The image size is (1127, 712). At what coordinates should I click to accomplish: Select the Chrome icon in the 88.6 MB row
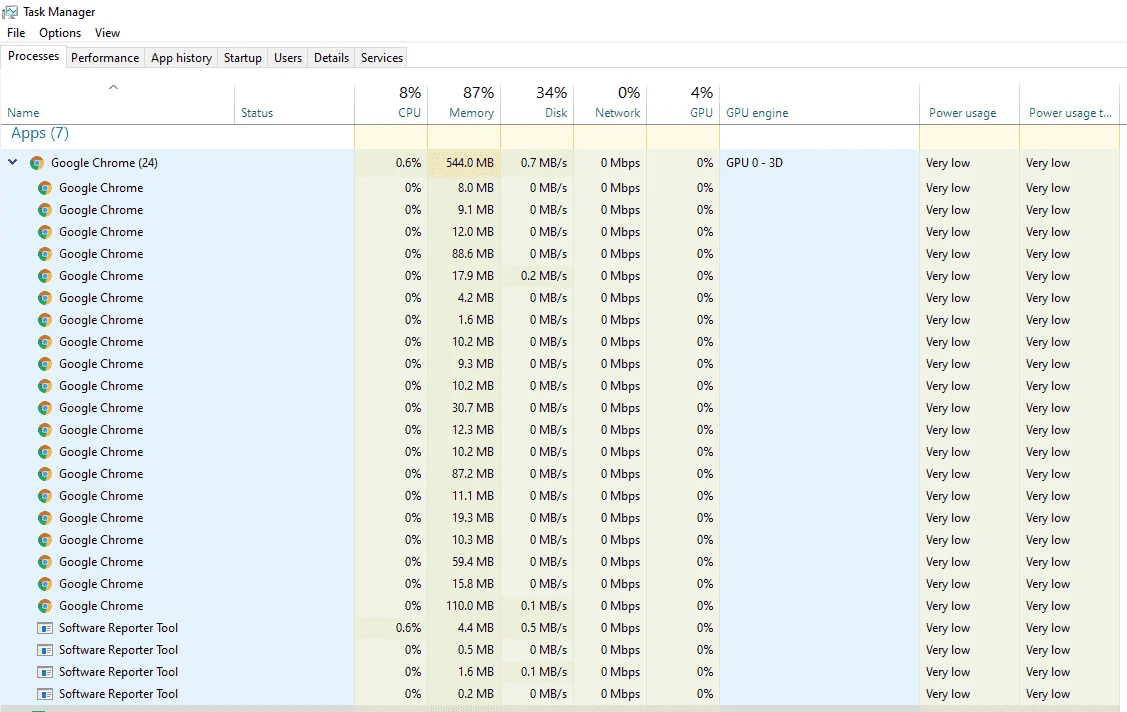point(45,254)
